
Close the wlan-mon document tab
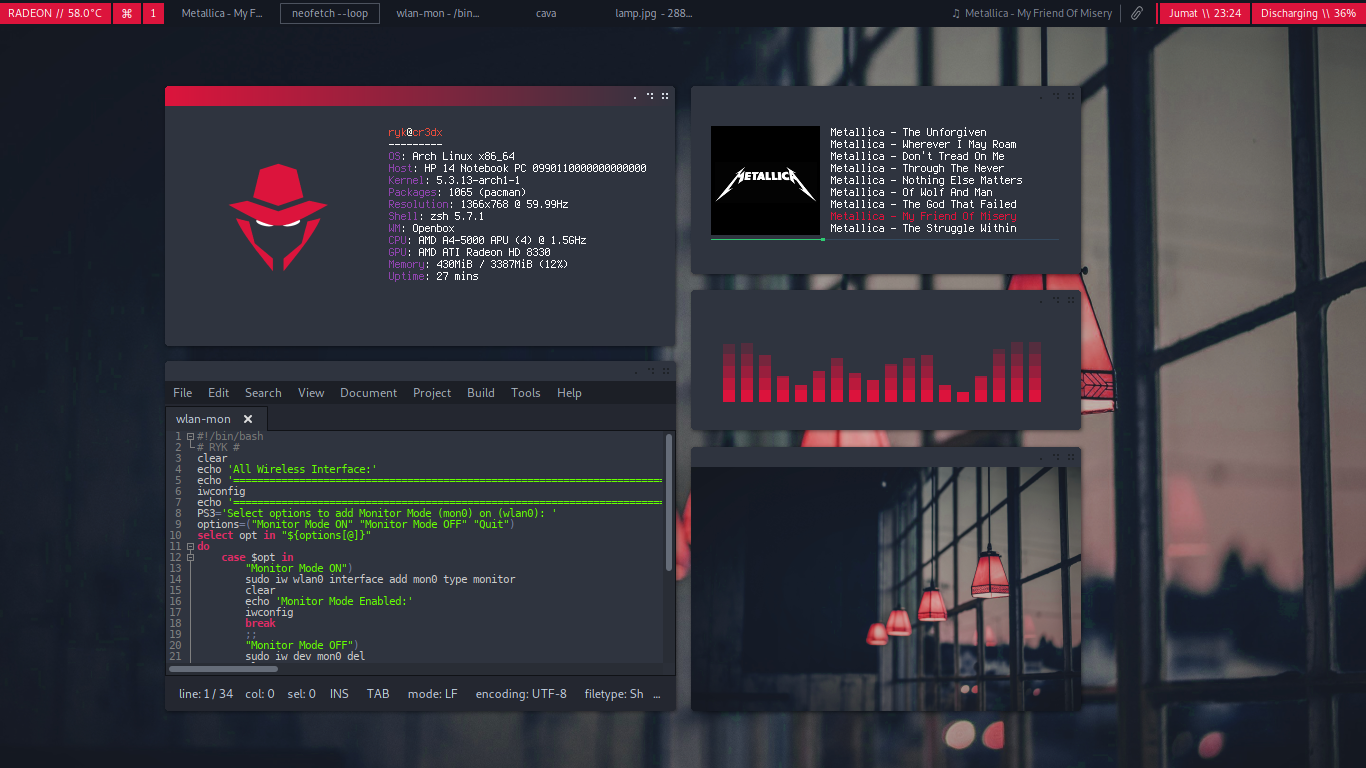248,419
